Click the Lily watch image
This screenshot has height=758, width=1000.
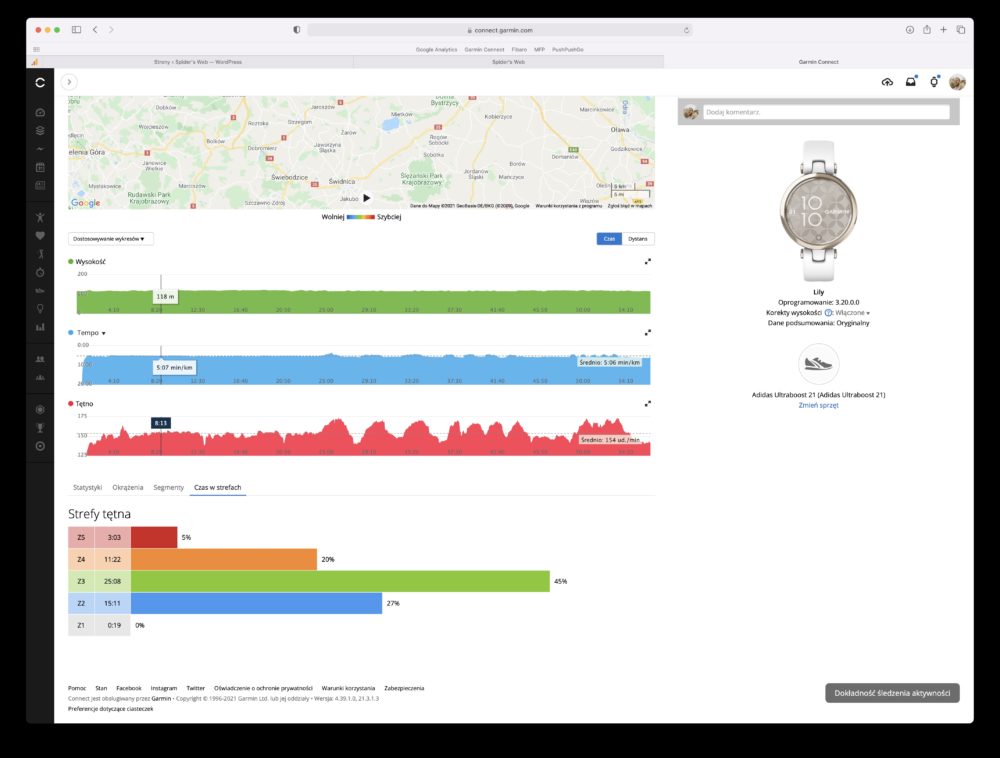point(818,212)
